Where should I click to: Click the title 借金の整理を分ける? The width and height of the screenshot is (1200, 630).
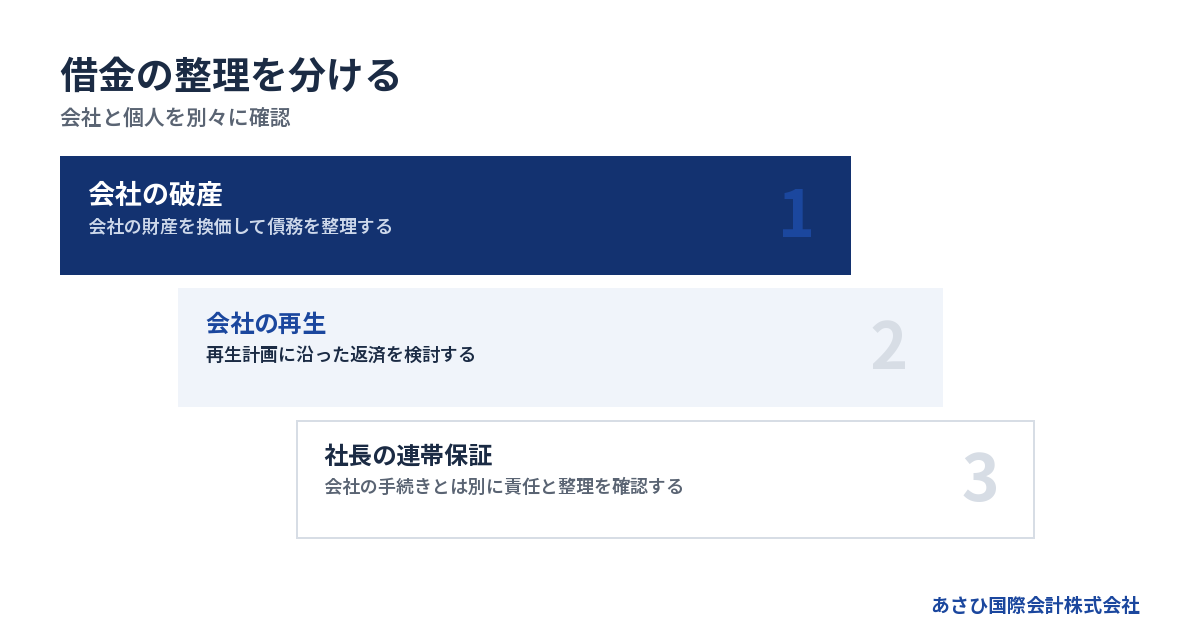pyautogui.click(x=230, y=75)
